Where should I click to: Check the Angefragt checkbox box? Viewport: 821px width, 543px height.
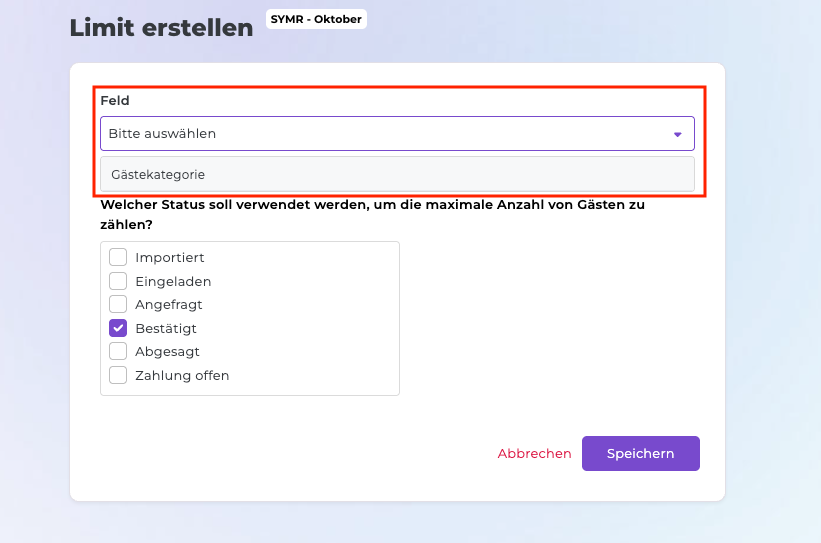(118, 304)
